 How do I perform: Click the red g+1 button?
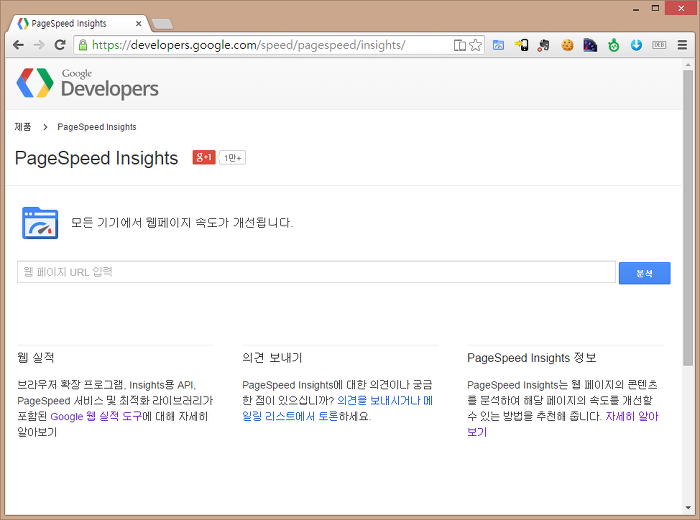[x=204, y=157]
